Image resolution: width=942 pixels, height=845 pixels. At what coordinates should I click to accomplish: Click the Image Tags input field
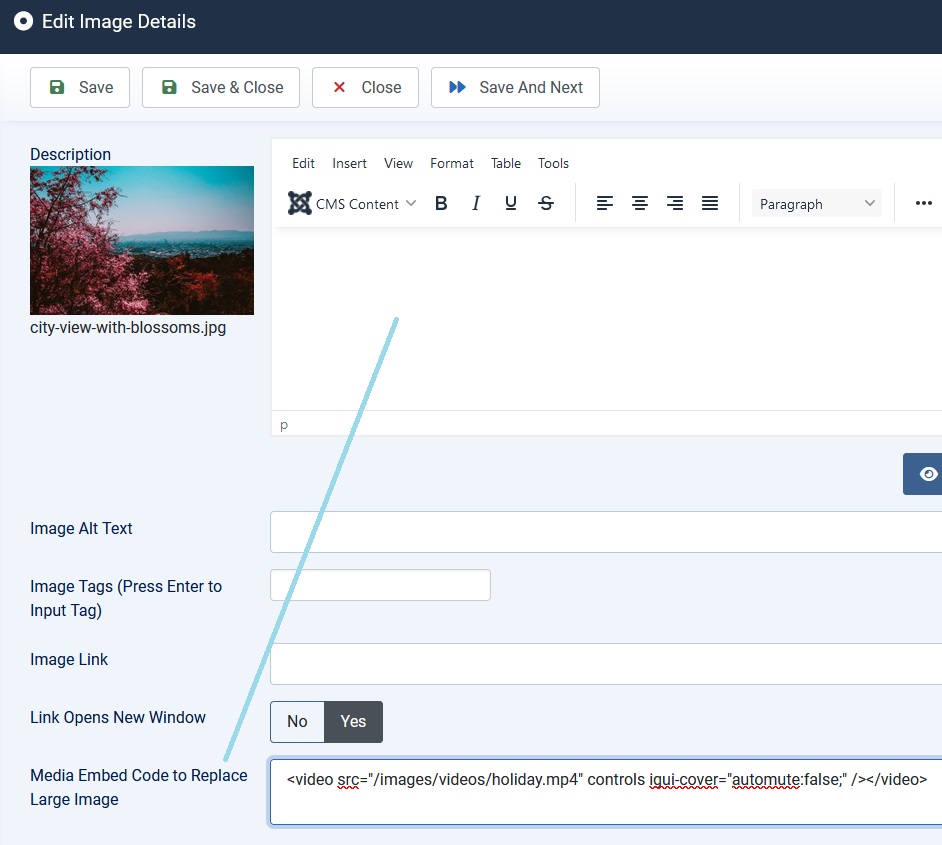click(380, 585)
